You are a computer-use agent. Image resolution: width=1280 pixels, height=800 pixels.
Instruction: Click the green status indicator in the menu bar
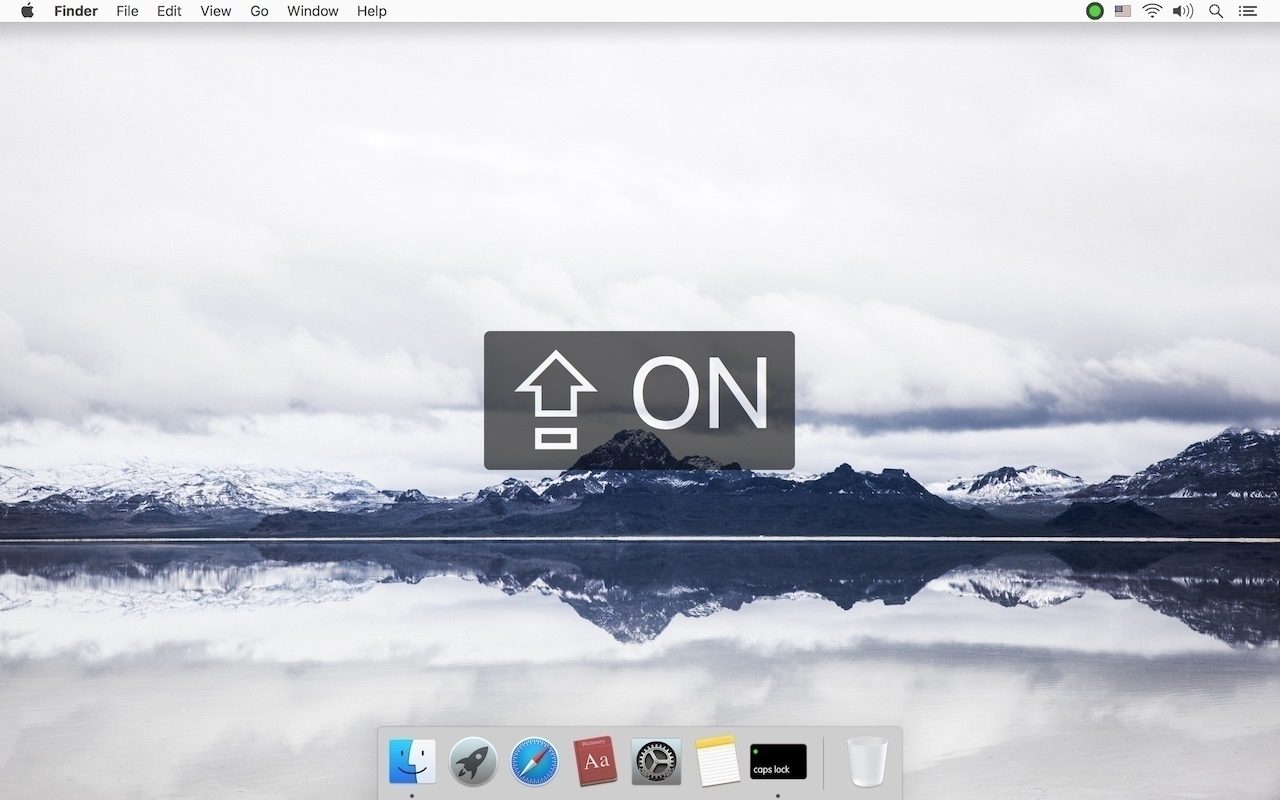[1095, 11]
